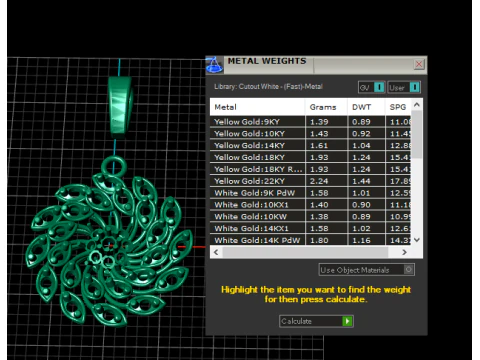Click the horizontal scroll left arrow
Screen dimensions: 480x360
coord(216,252)
